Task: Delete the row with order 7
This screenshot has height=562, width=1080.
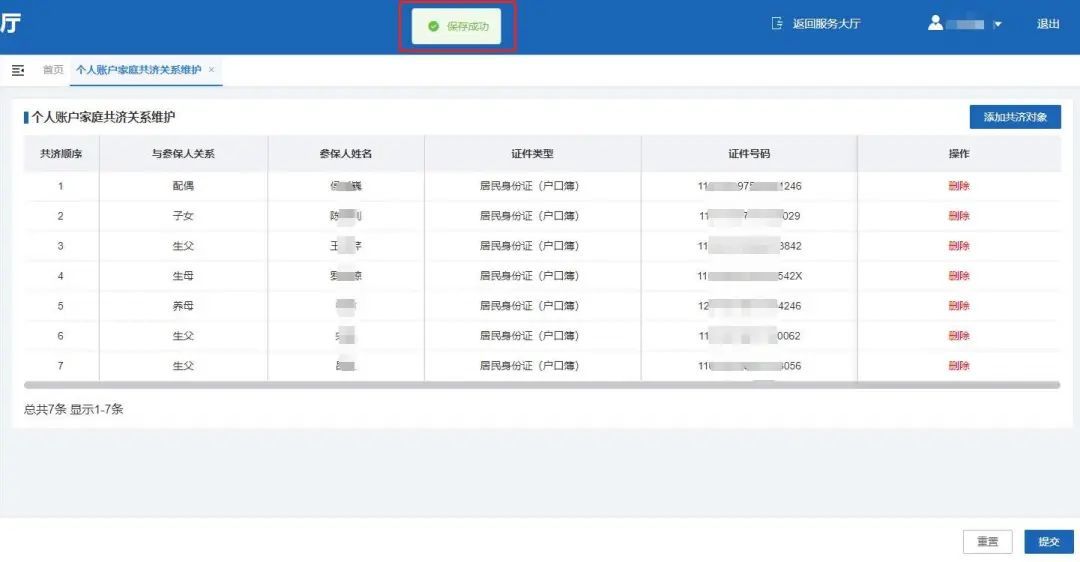Action: point(958,366)
